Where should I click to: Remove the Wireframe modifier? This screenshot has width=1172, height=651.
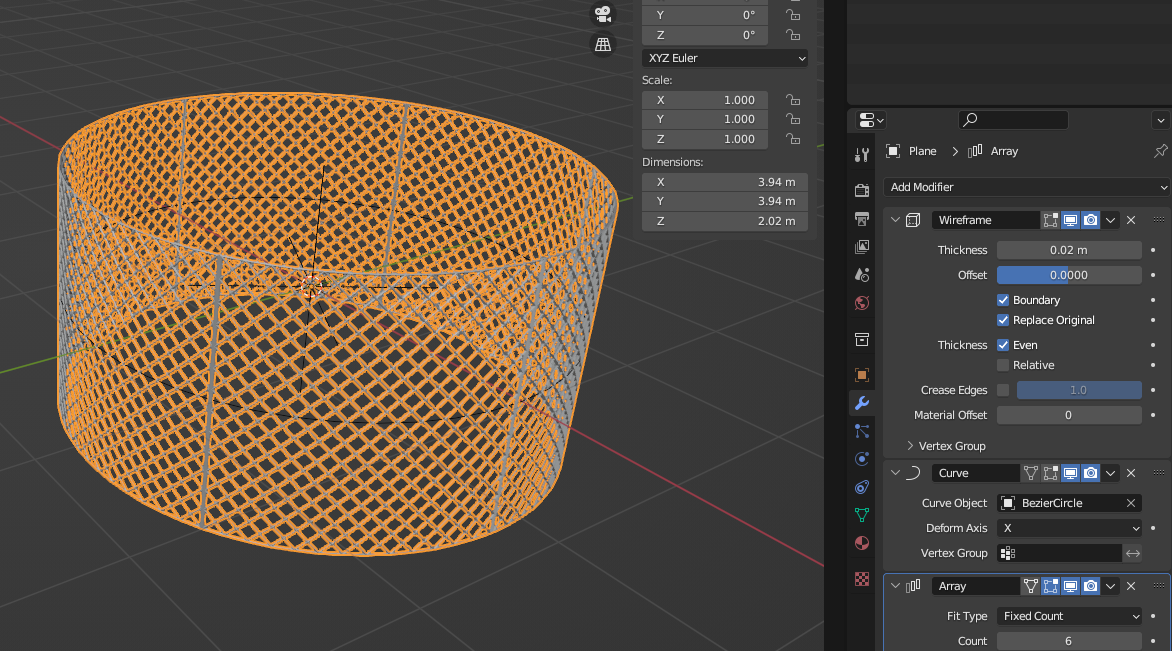pos(1131,220)
